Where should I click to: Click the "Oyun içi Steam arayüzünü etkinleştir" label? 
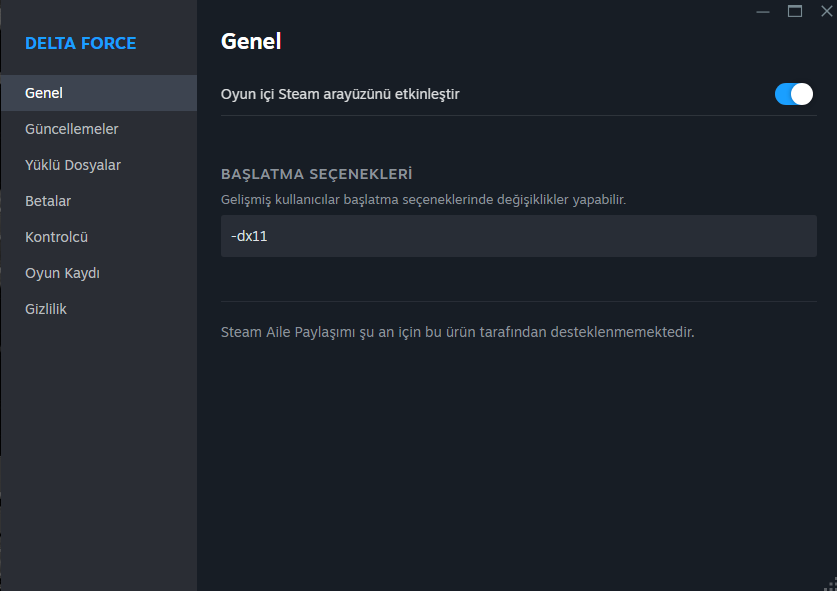(340, 94)
